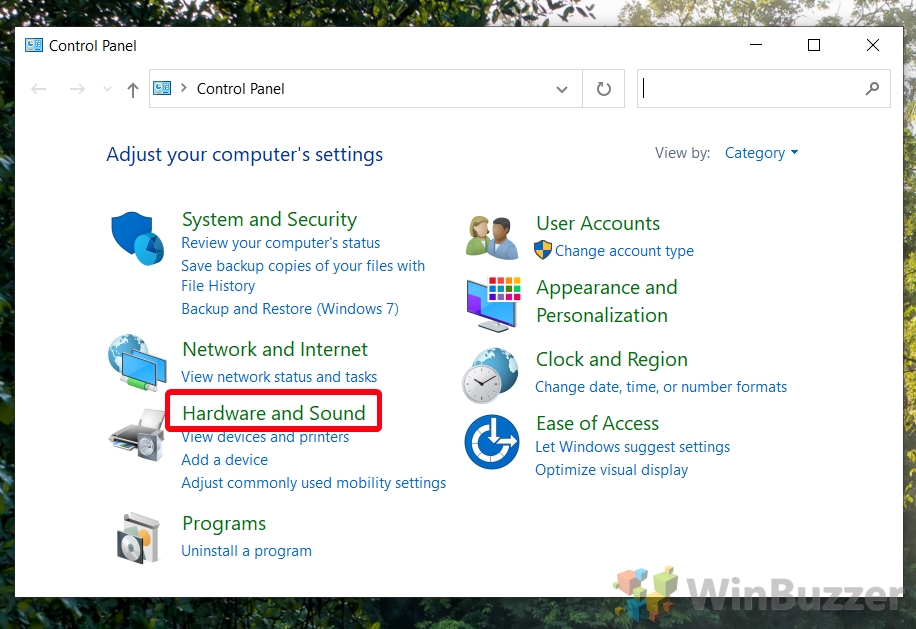916x629 pixels.
Task: Click the Add a device link
Action: 224,460
